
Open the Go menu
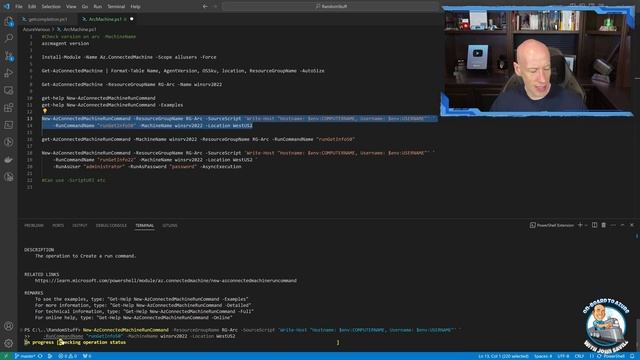coord(85,7)
